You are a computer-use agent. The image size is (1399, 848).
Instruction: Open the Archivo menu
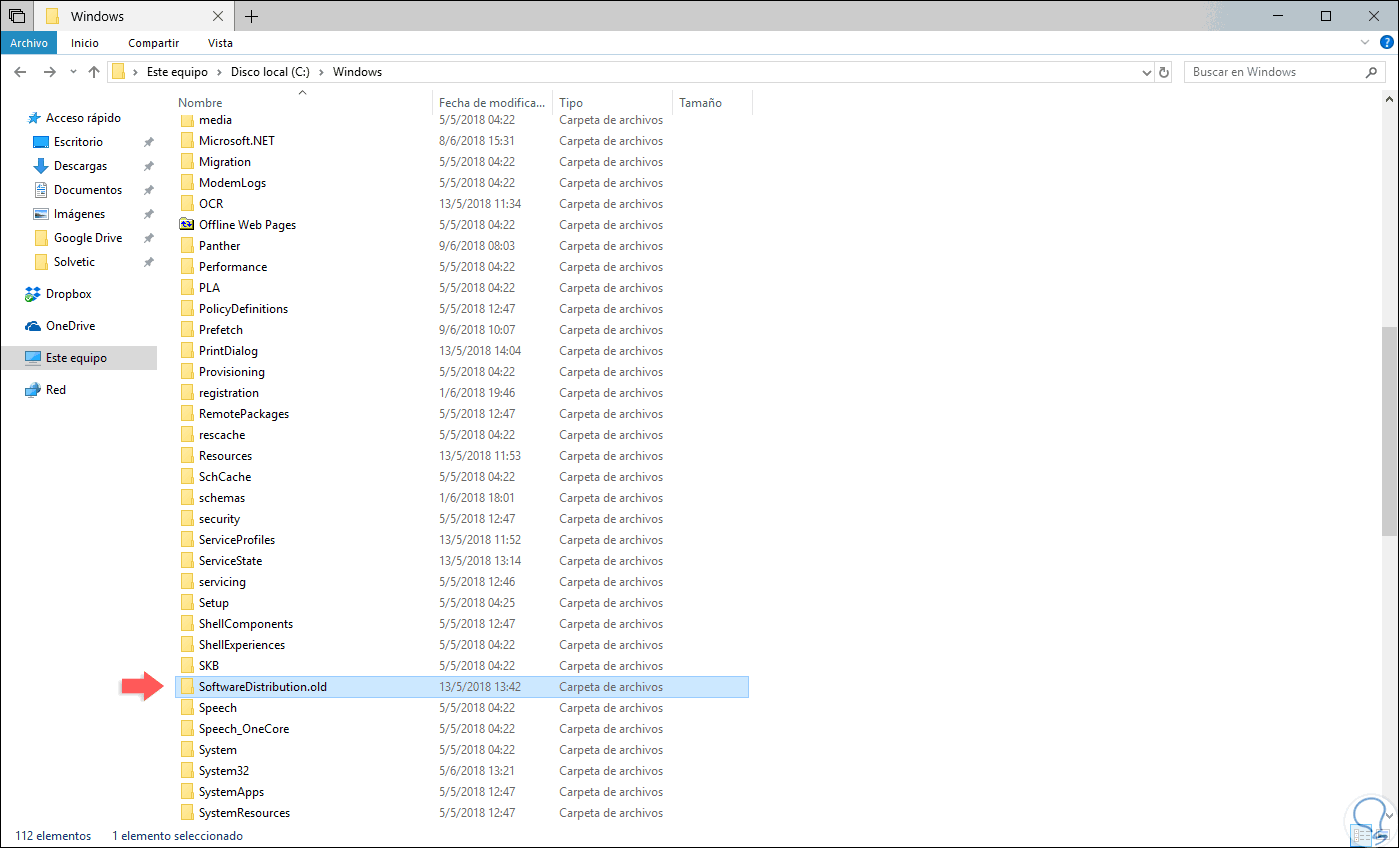pos(29,43)
